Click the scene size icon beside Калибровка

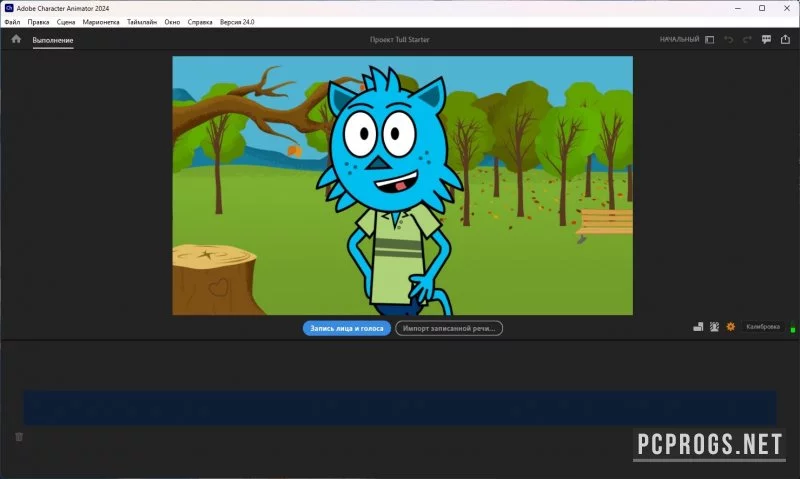point(698,326)
